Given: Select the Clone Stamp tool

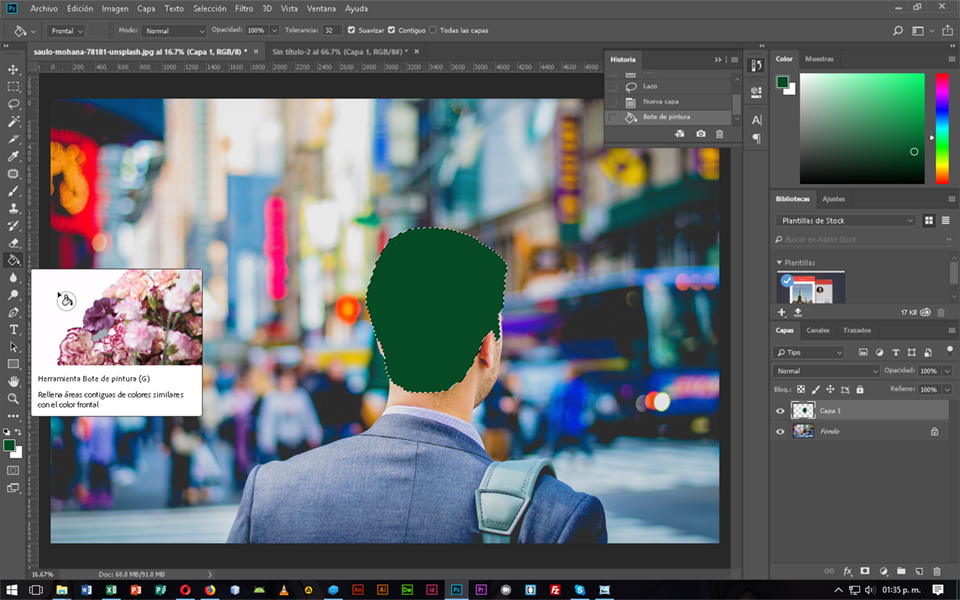Looking at the screenshot, I should (13, 208).
